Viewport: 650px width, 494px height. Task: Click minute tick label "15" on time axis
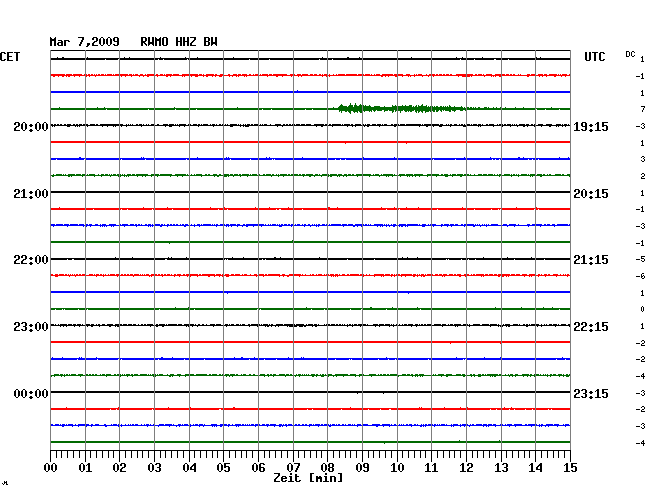pos(570,468)
